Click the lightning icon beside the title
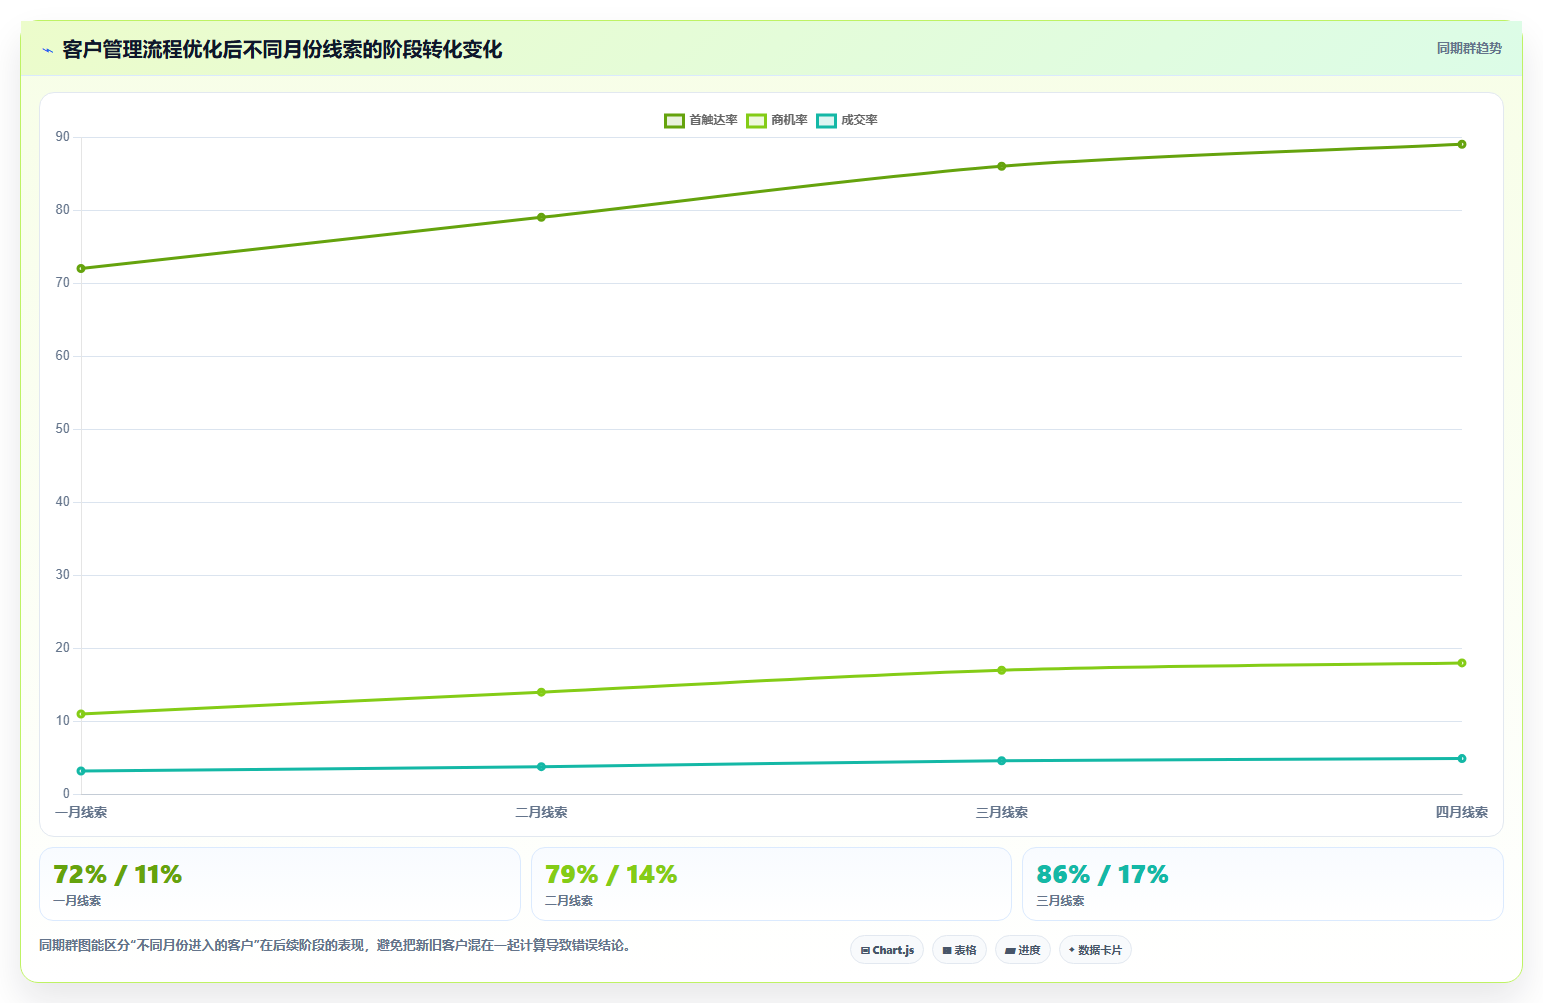The image size is (1543, 1003). [47, 50]
